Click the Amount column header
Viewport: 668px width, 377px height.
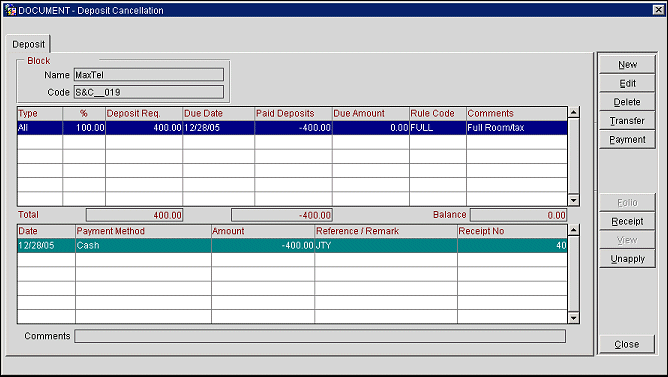[x=263, y=231]
